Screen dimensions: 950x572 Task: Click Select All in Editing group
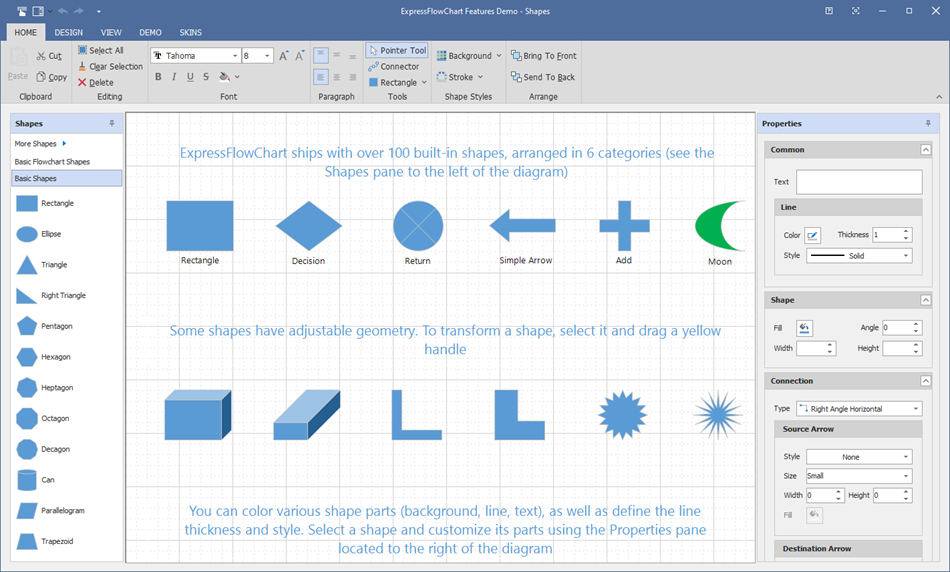tap(100, 50)
